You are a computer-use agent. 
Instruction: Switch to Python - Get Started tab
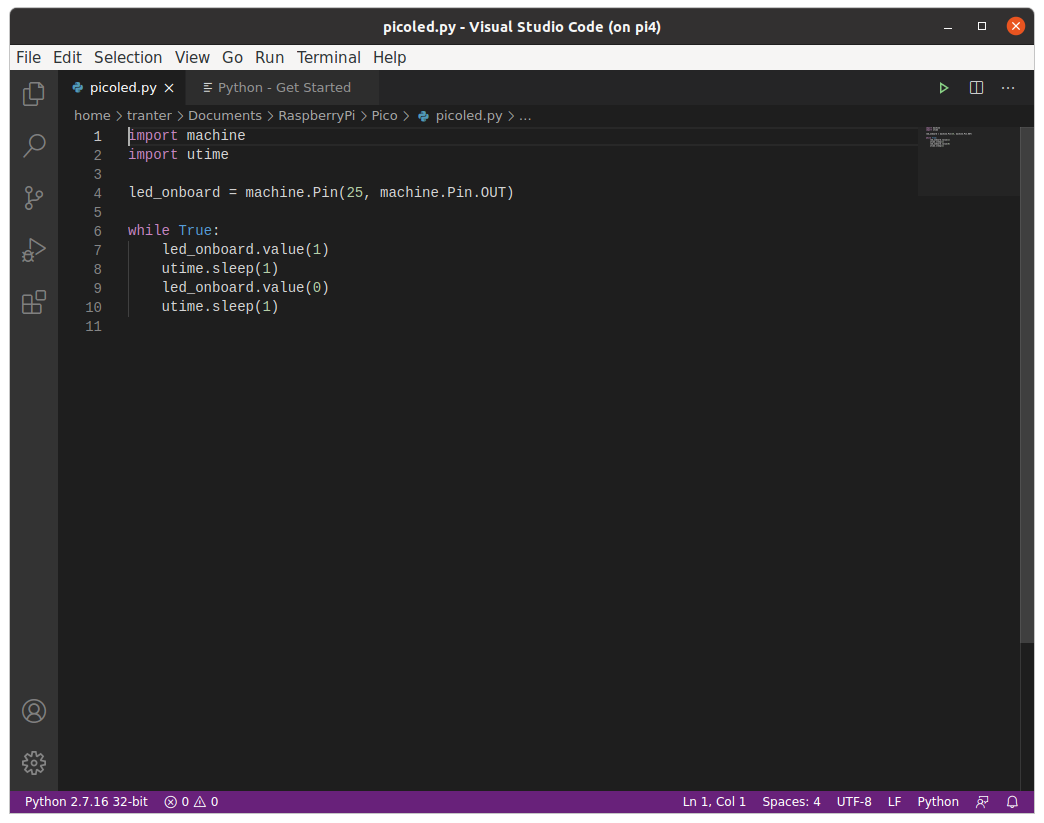(x=284, y=88)
